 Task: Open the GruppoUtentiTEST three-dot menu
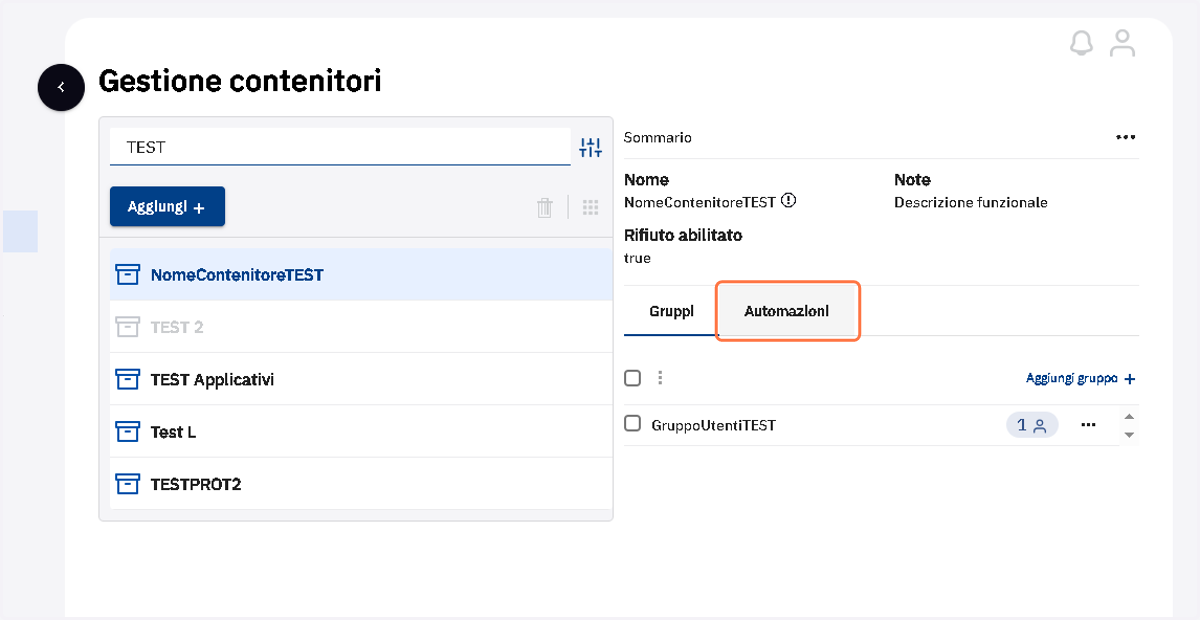[1089, 425]
